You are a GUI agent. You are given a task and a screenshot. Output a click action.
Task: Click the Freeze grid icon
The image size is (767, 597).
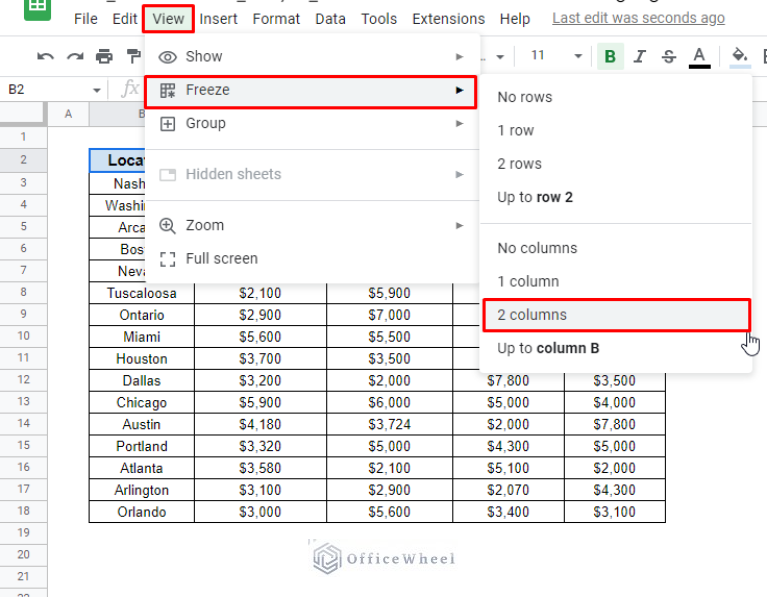(167, 90)
